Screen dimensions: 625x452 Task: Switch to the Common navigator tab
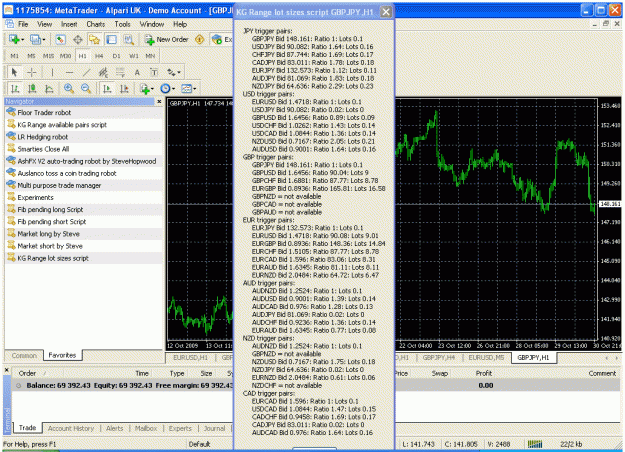click(24, 356)
